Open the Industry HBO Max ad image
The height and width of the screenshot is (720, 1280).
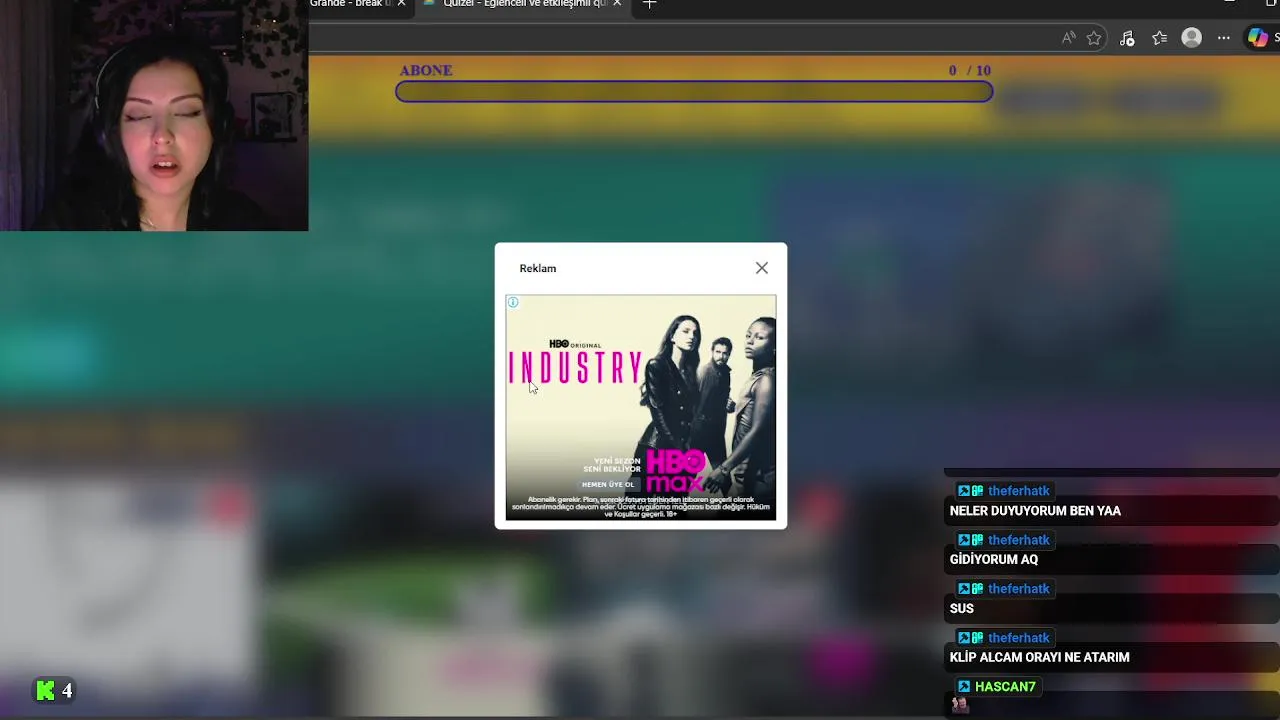click(641, 407)
